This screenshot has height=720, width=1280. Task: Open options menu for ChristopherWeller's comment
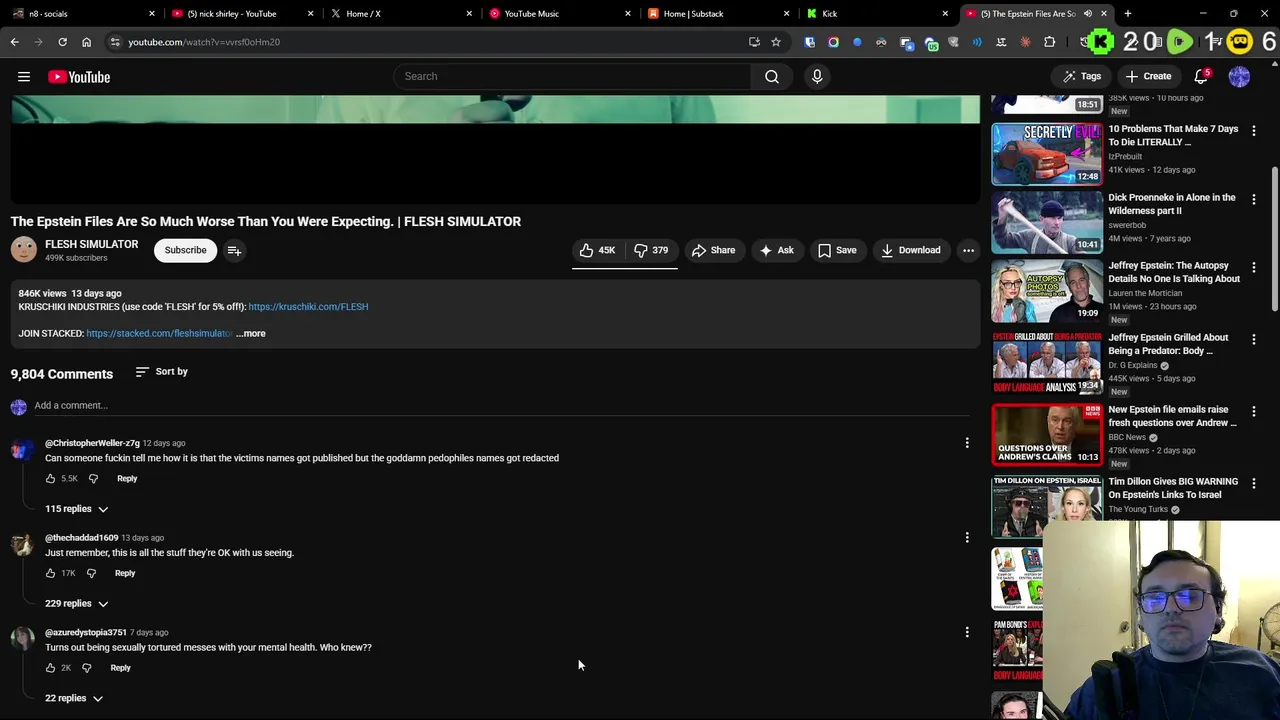(967, 443)
